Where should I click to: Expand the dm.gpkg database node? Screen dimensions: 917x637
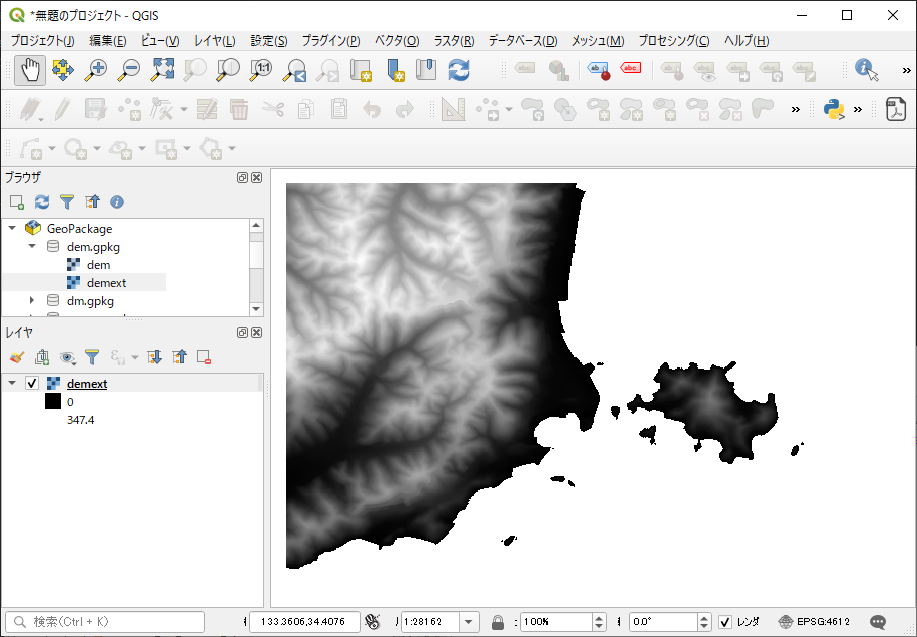32,300
